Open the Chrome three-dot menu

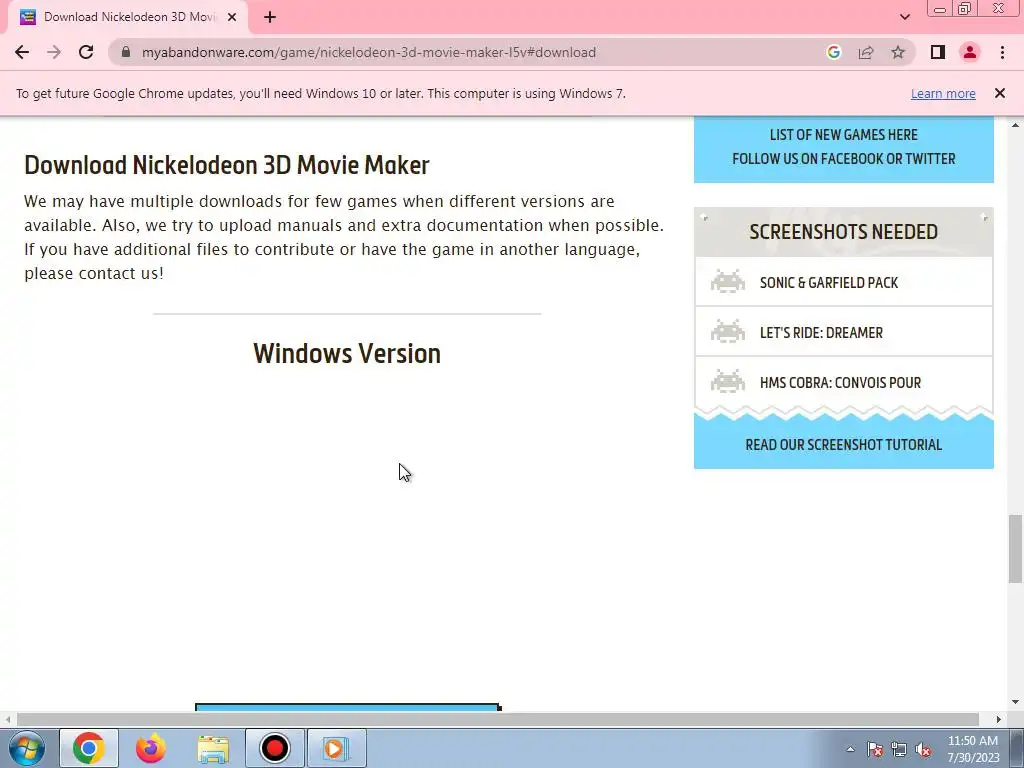tap(1002, 52)
